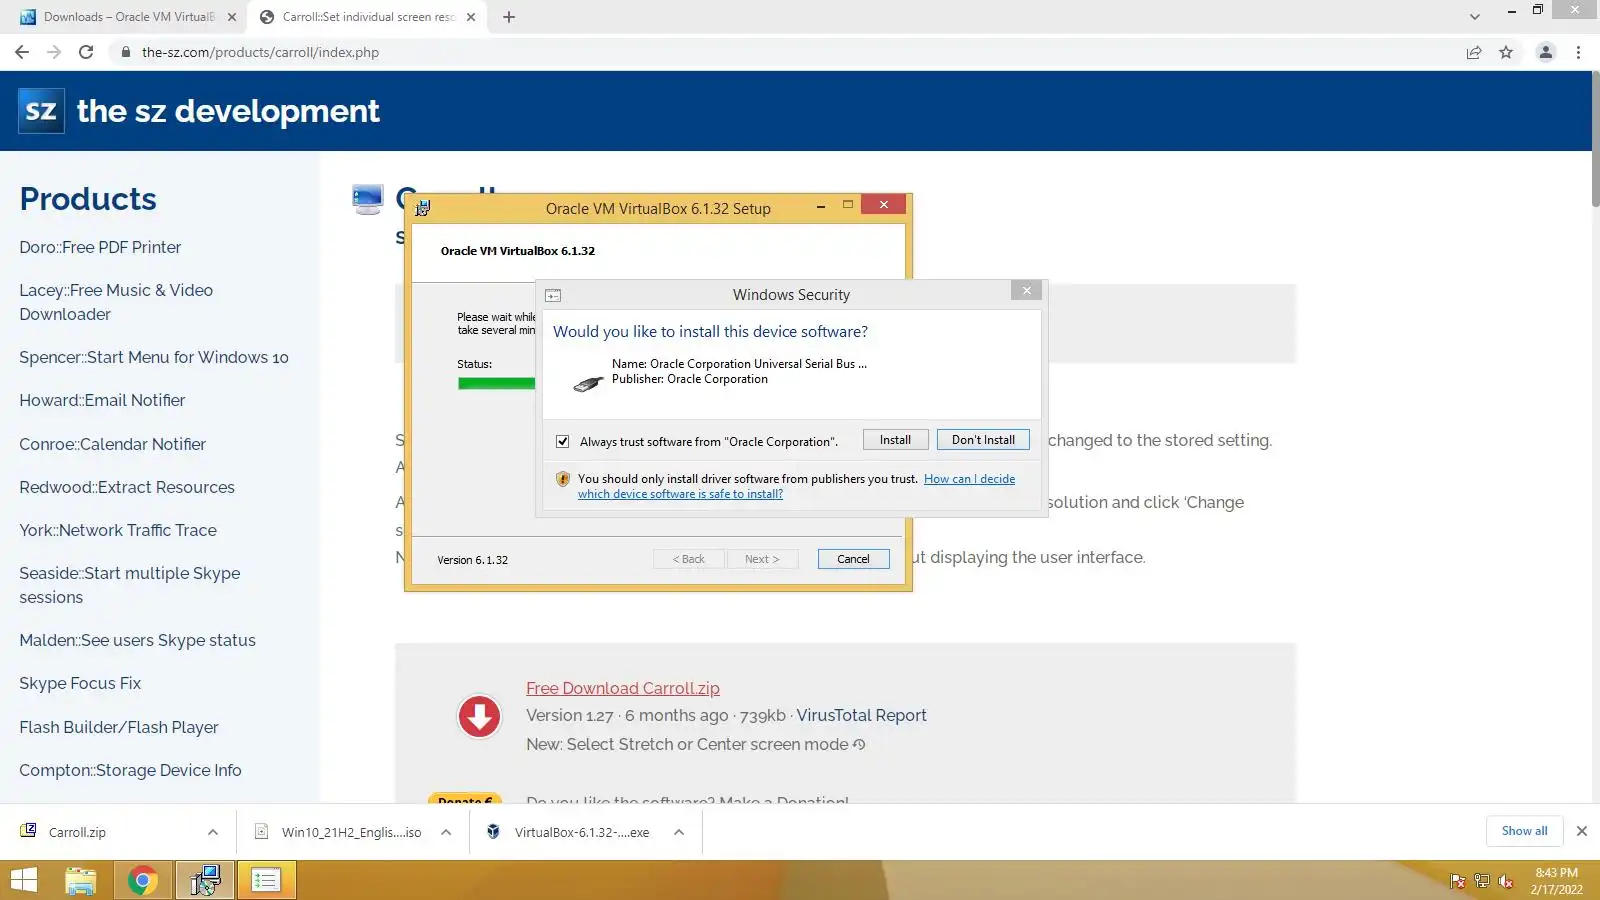Cancel the VirtualBox setup
Image resolution: width=1600 pixels, height=900 pixels.
click(853, 559)
